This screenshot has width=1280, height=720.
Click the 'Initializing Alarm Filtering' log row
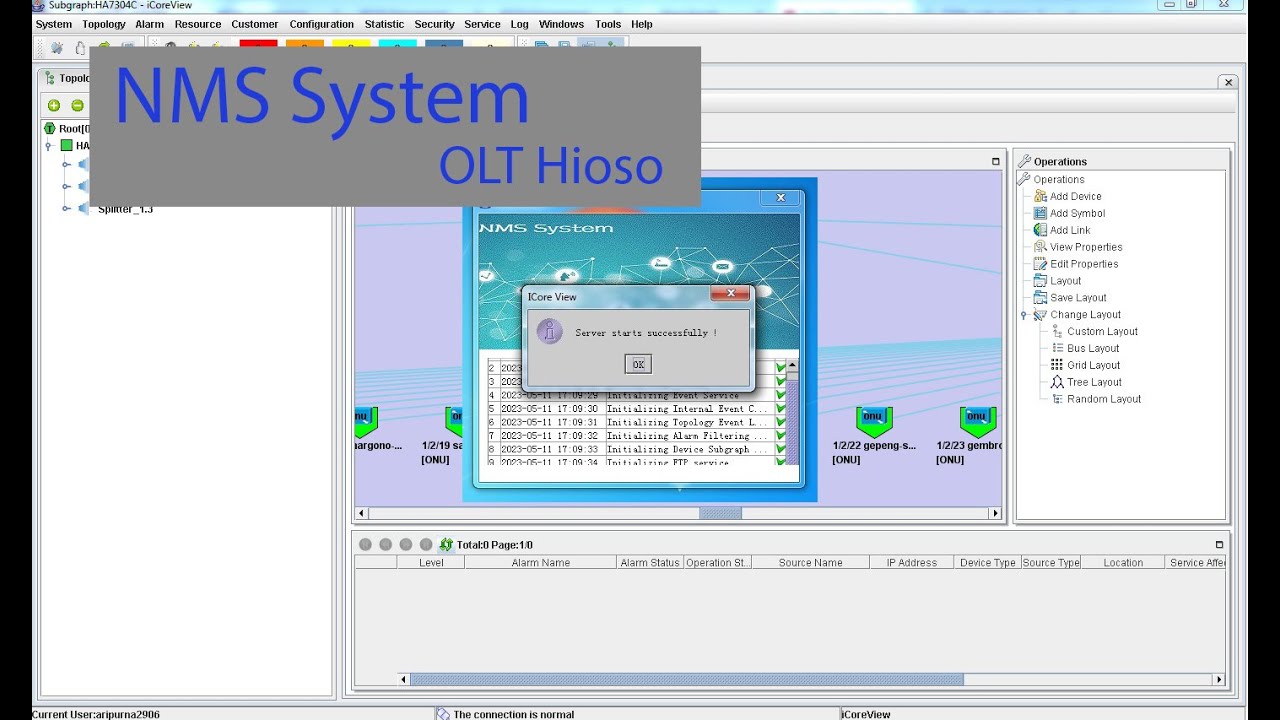pos(637,436)
